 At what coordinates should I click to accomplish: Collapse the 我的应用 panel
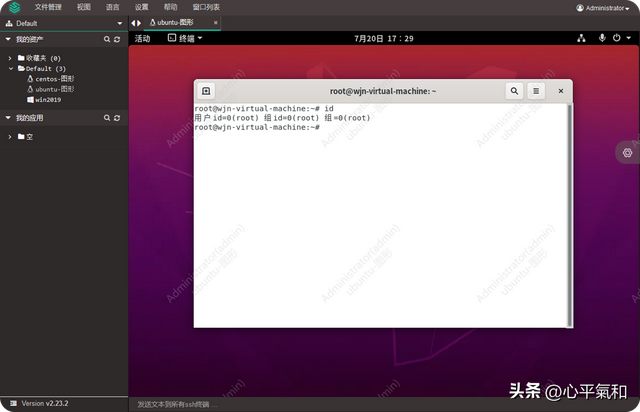click(8, 118)
